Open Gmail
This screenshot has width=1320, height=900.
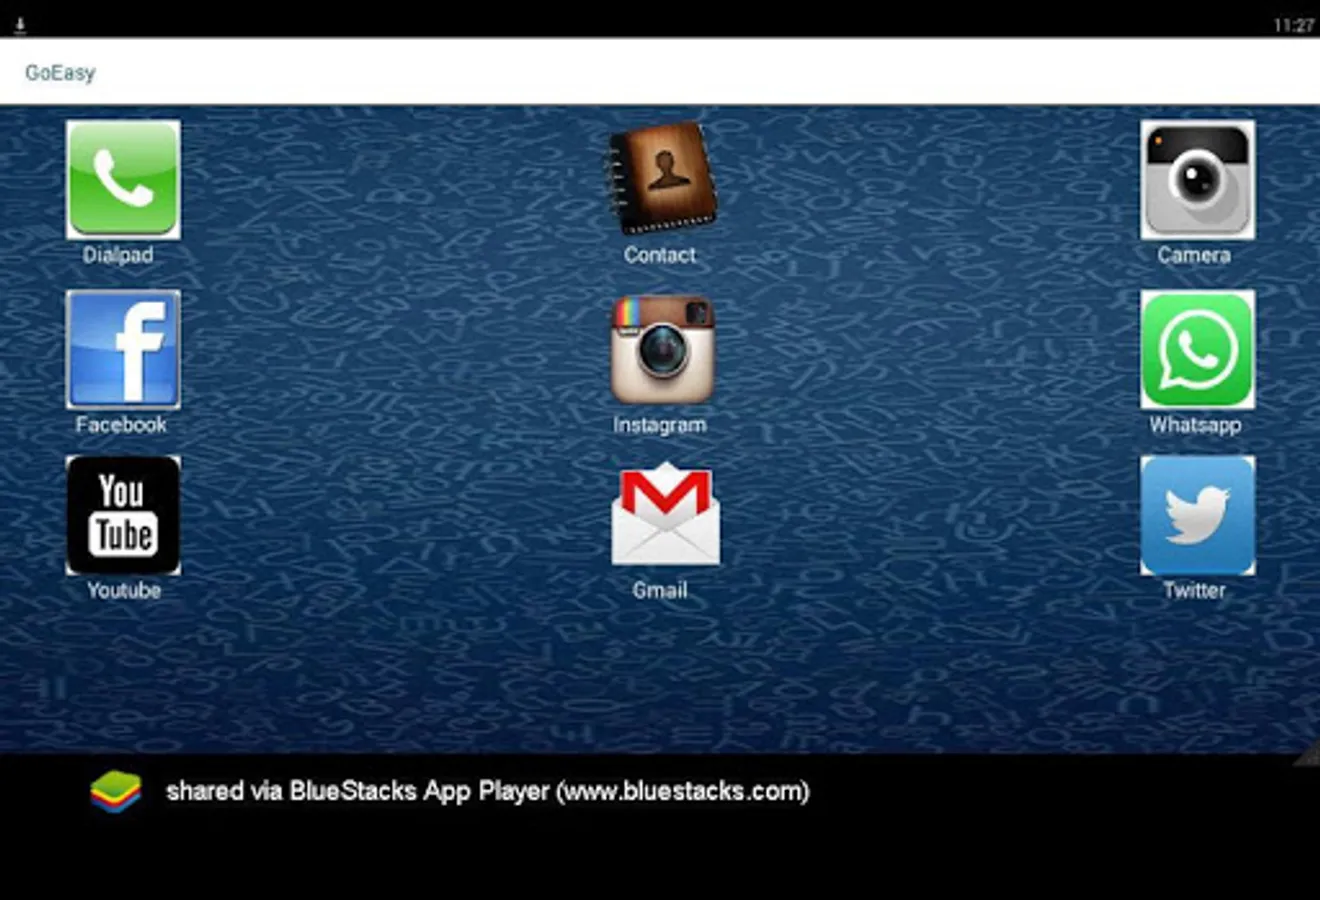[x=659, y=515]
